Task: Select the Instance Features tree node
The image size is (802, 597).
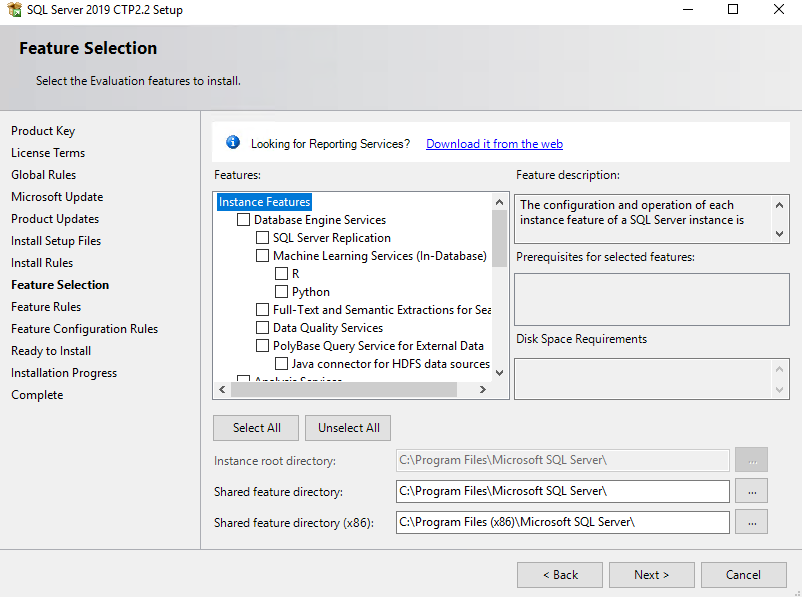Action: coord(264,202)
